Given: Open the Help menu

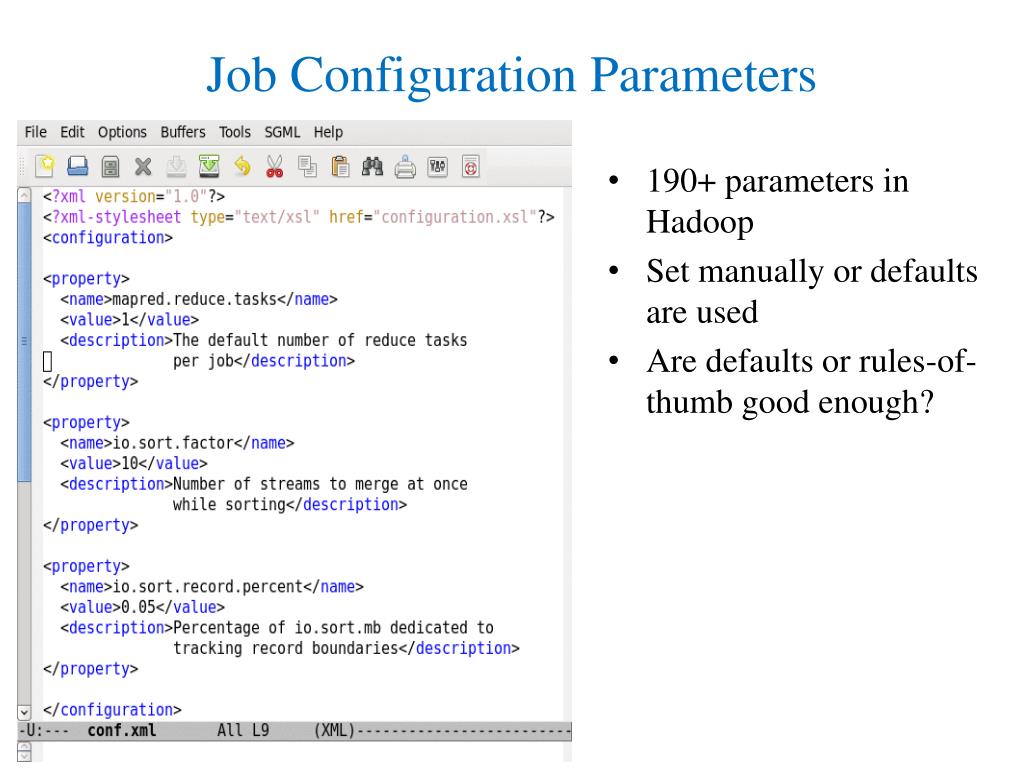Looking at the screenshot, I should coord(328,132).
